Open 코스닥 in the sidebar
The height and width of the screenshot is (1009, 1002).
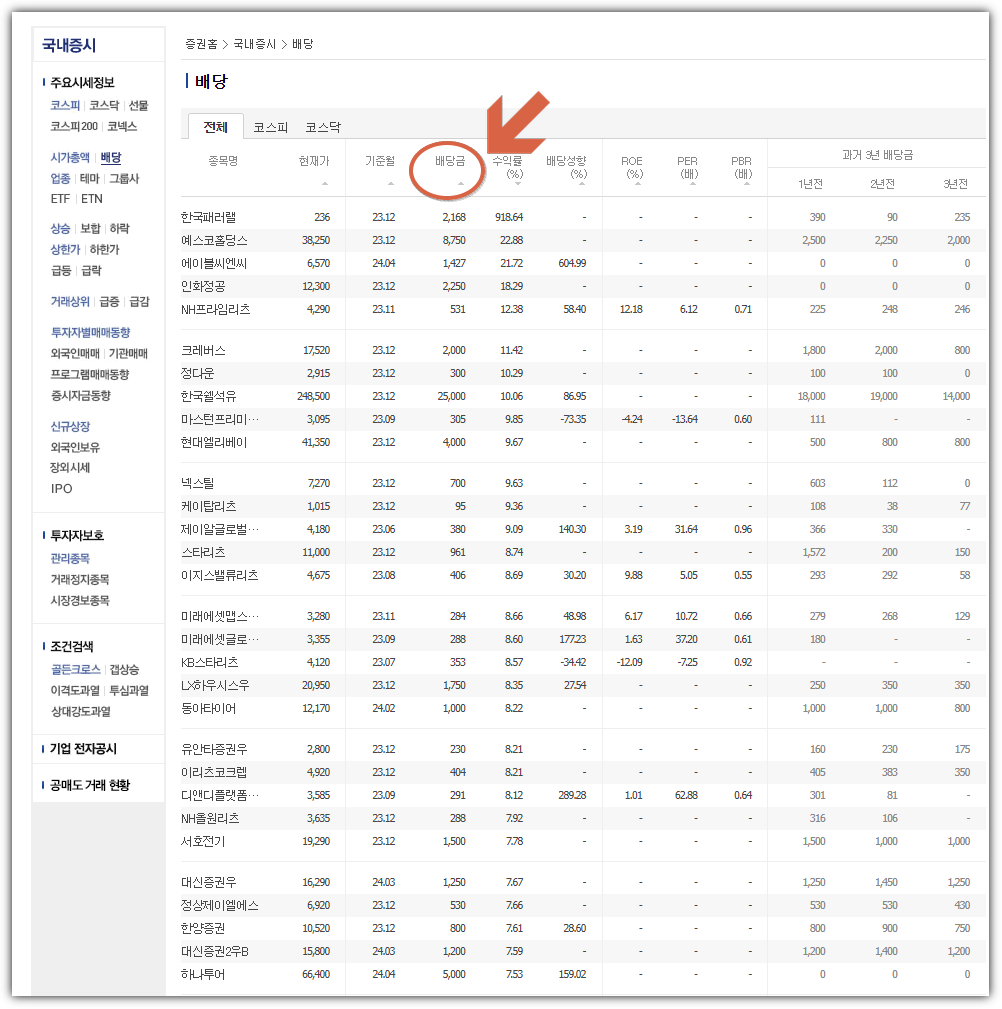pyautogui.click(x=104, y=106)
